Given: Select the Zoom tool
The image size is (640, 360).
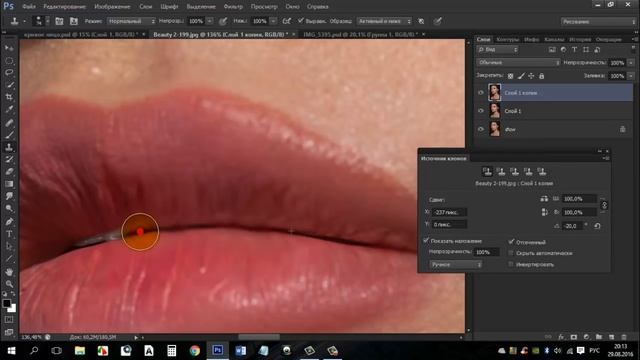Looking at the screenshot, I should pos(9,284).
